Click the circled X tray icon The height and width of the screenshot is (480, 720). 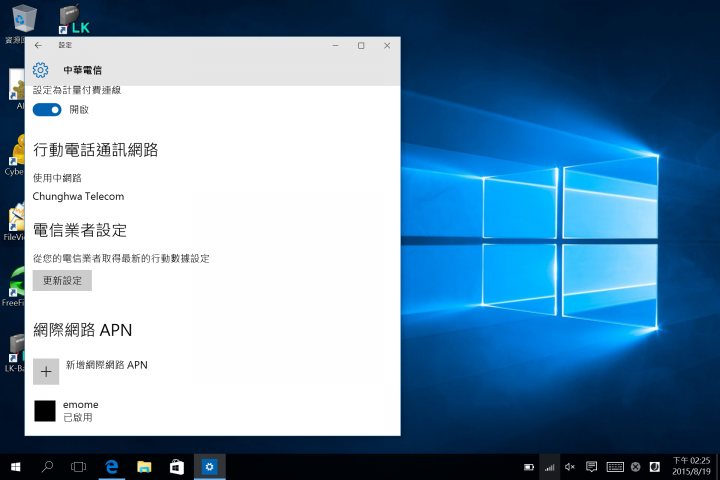coord(636,467)
